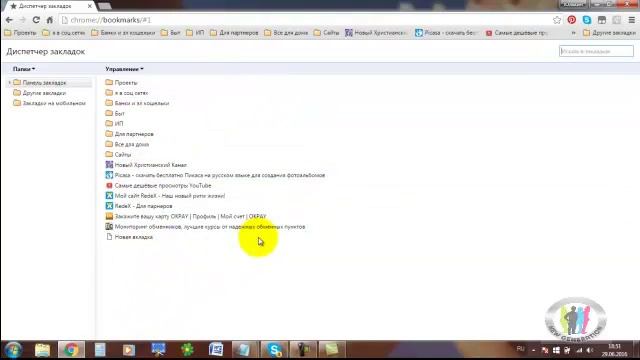Viewport: 640px width, 360px height.
Task: Select 'Закладки на мобильном' in folder tree
Action: coord(54,103)
